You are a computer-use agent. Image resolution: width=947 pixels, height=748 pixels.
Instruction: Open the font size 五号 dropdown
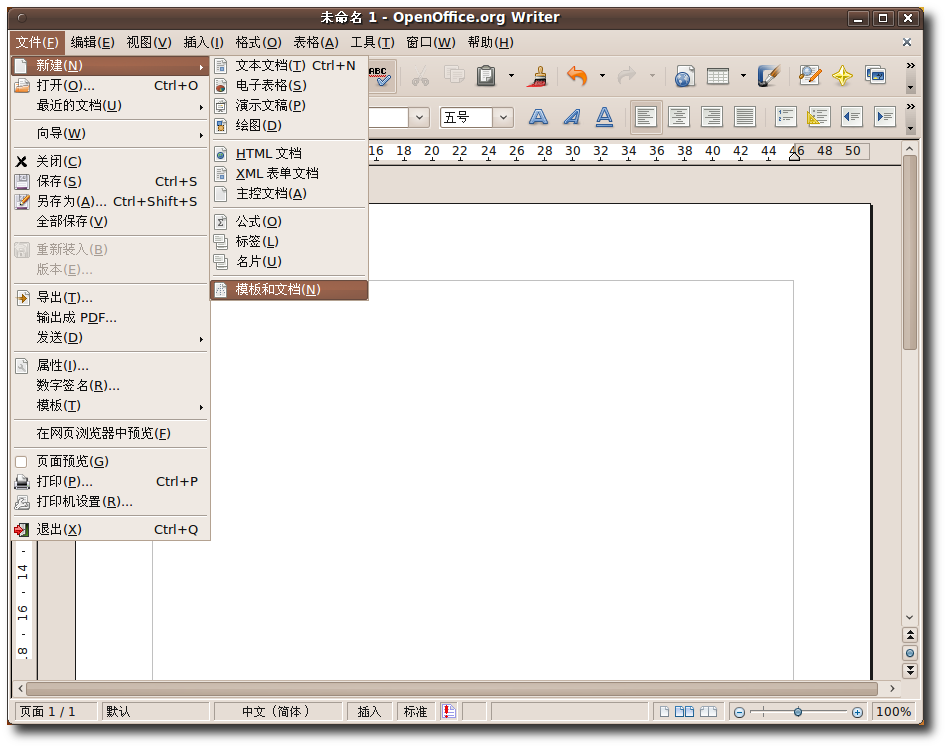(x=504, y=117)
